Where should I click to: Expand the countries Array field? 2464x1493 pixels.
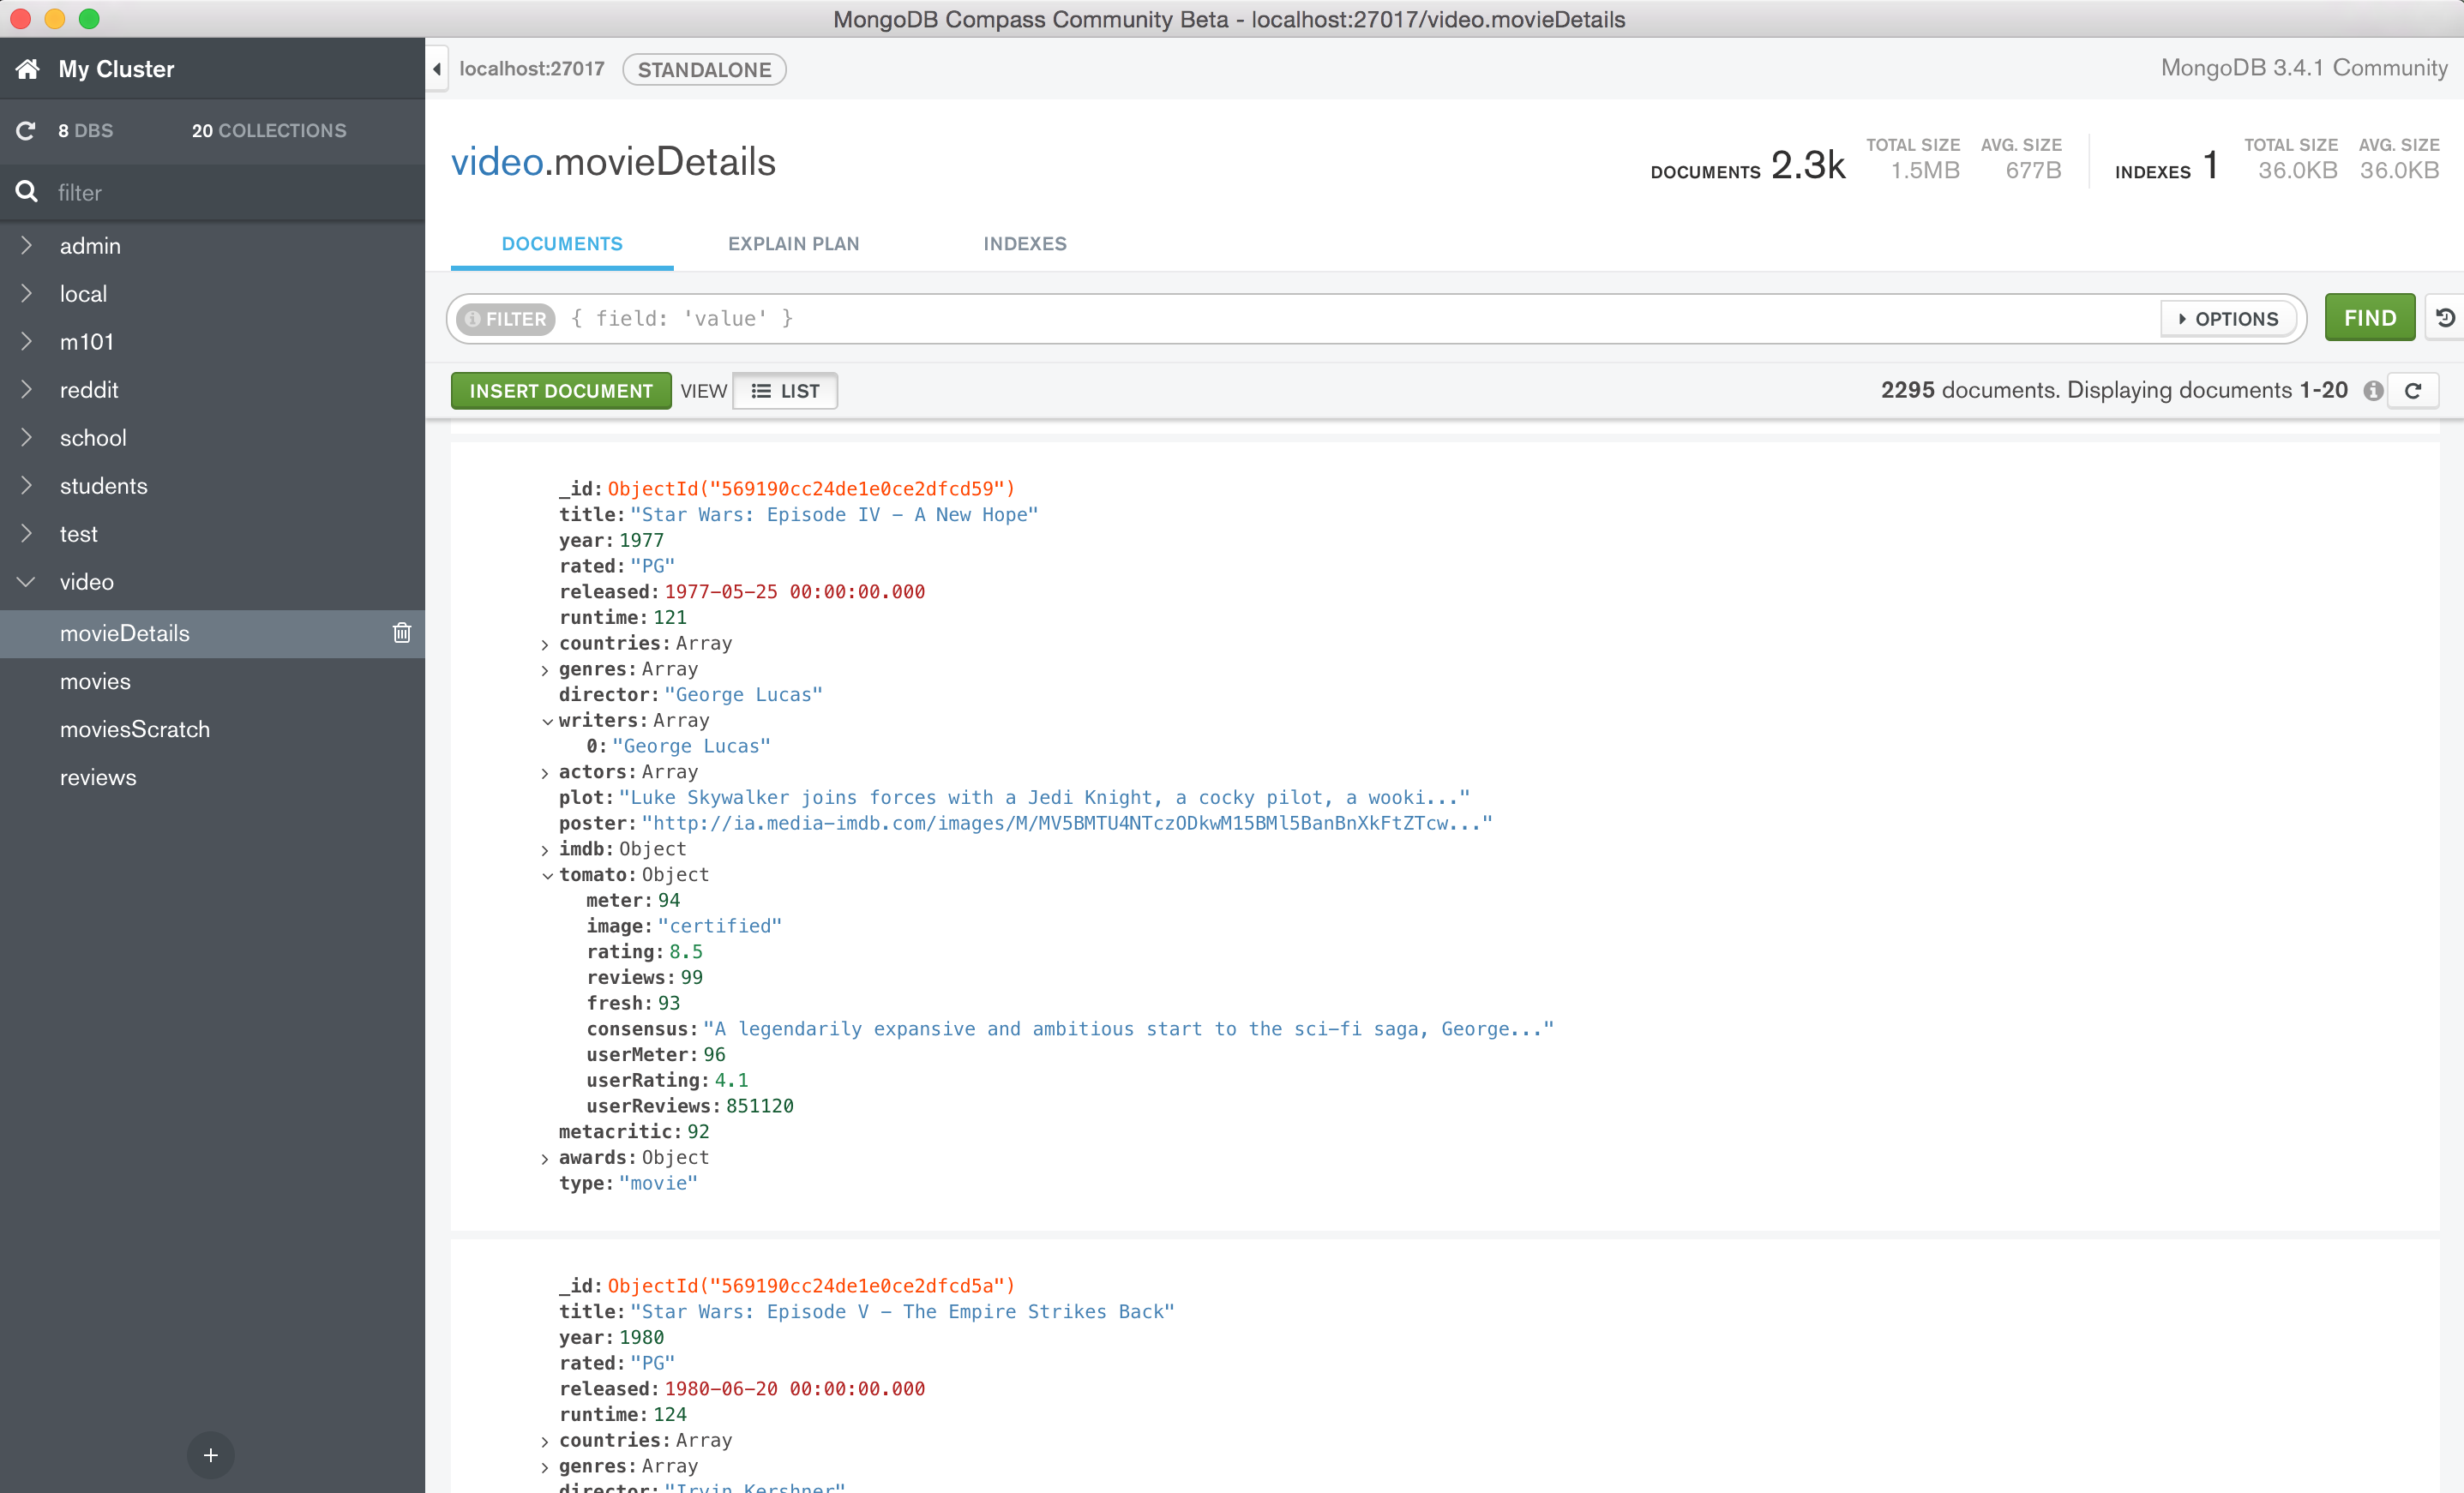(x=545, y=644)
